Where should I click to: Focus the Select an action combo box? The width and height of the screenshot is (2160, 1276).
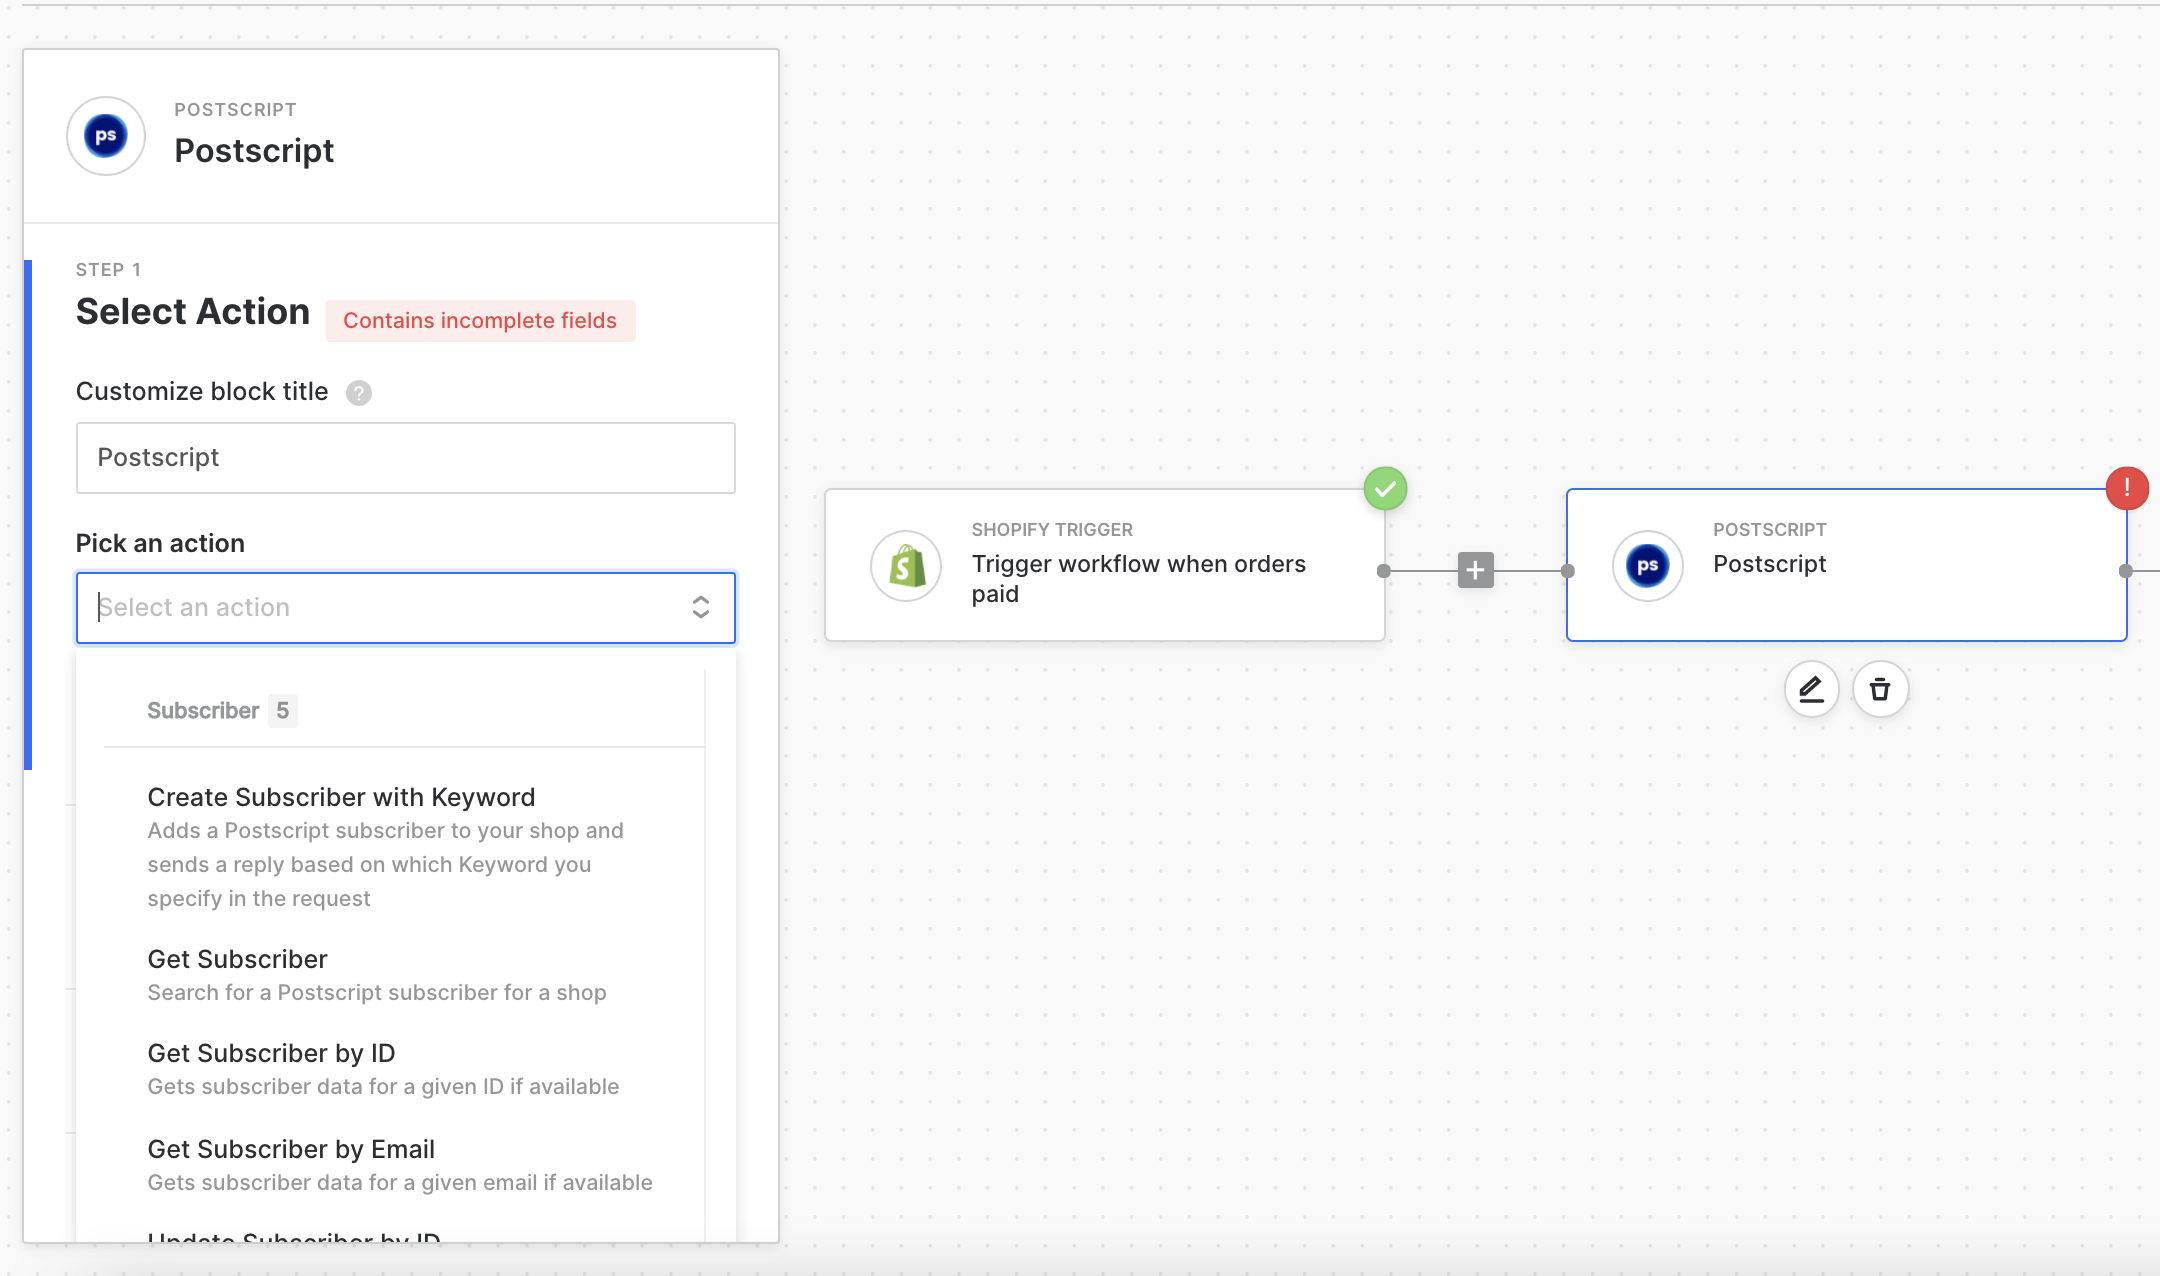(380, 607)
